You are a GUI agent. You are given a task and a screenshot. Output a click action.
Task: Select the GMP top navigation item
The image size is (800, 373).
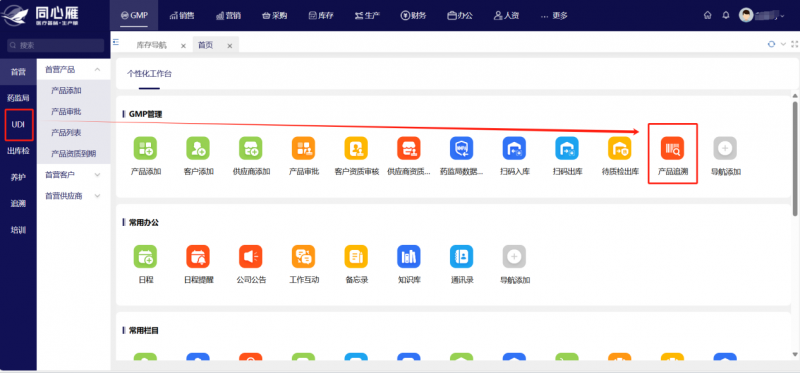pyautogui.click(x=134, y=15)
